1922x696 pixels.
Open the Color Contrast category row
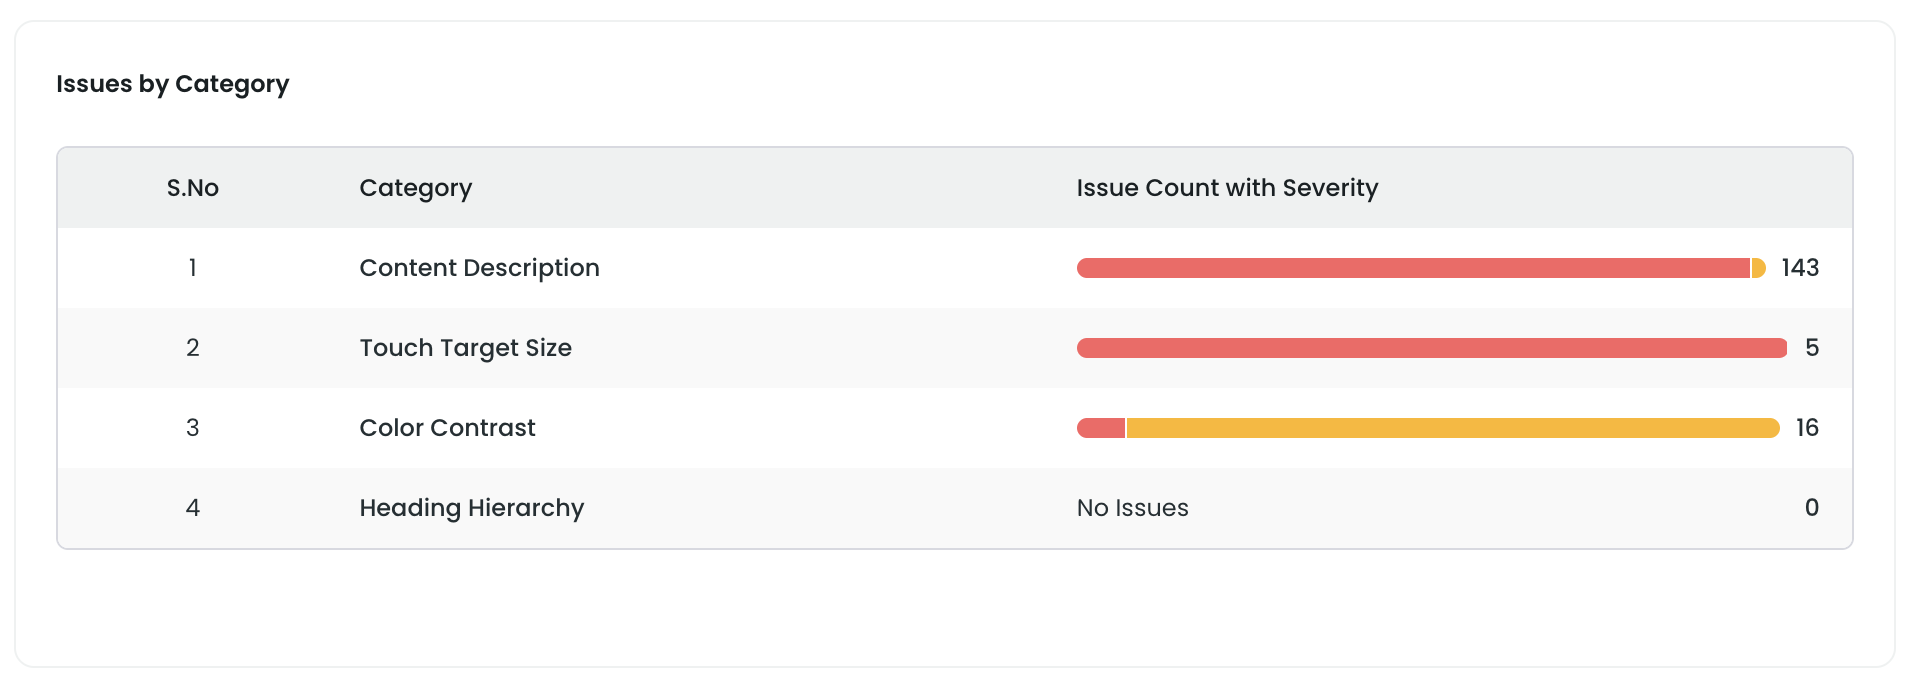(x=447, y=428)
